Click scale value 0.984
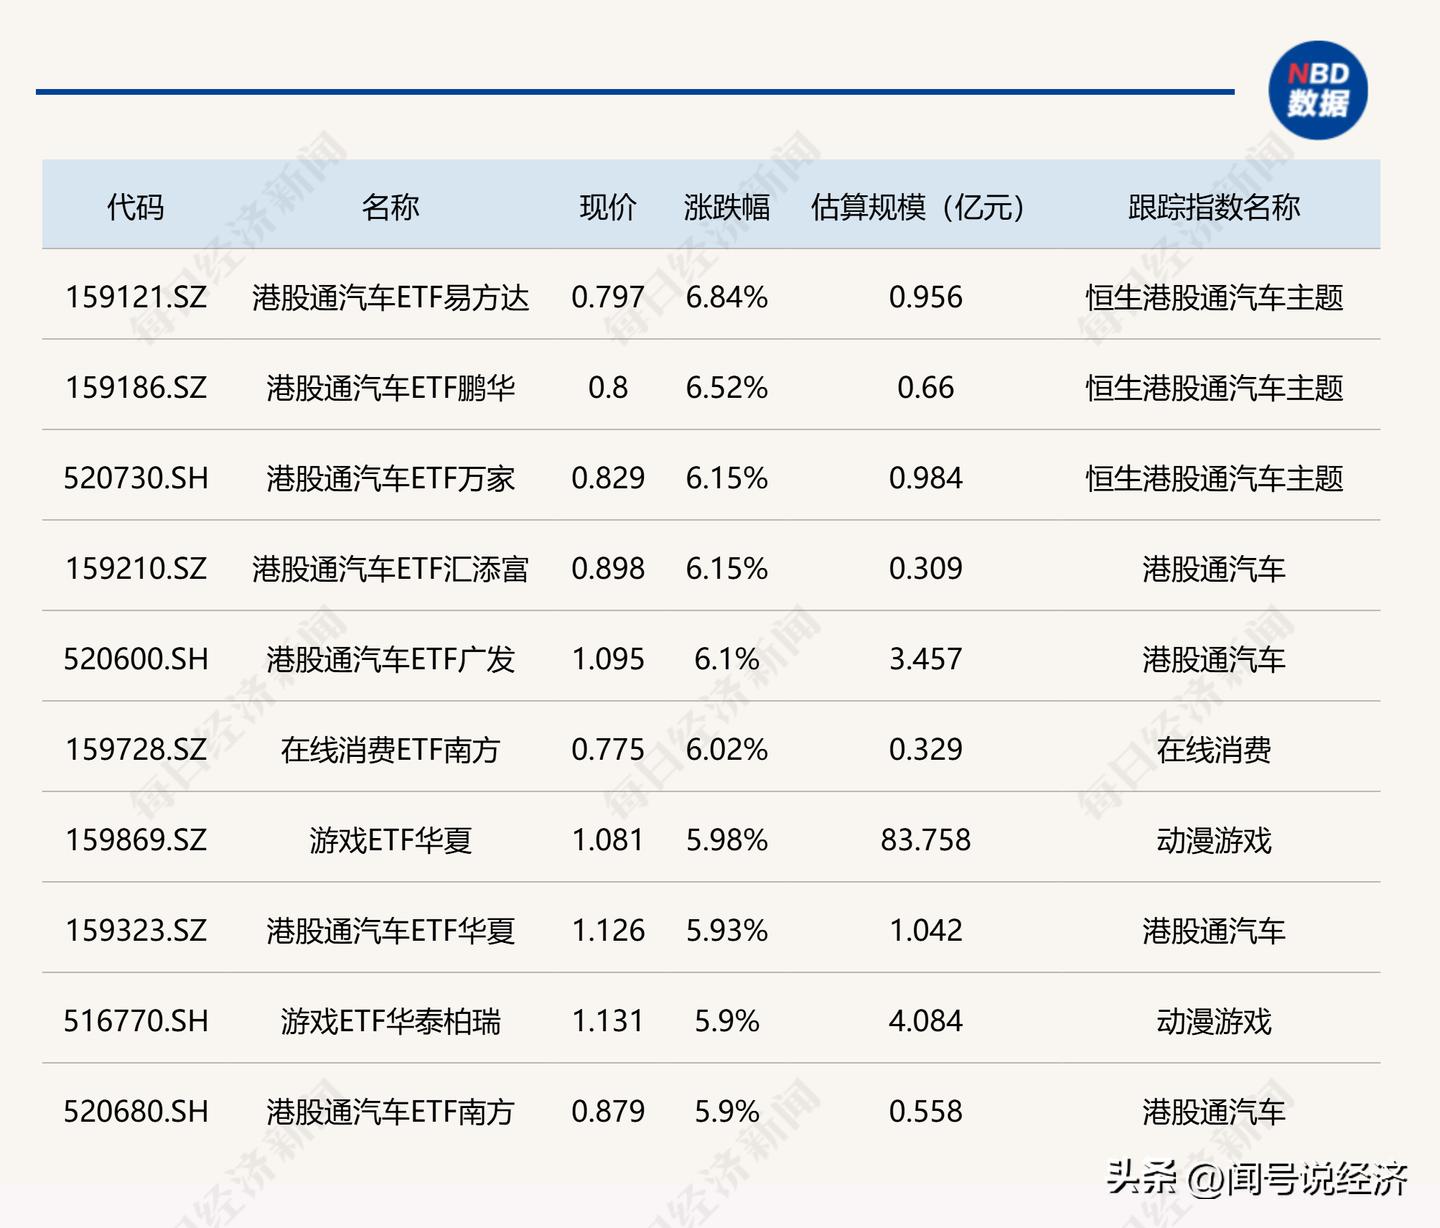The height and width of the screenshot is (1228, 1440). tap(926, 478)
